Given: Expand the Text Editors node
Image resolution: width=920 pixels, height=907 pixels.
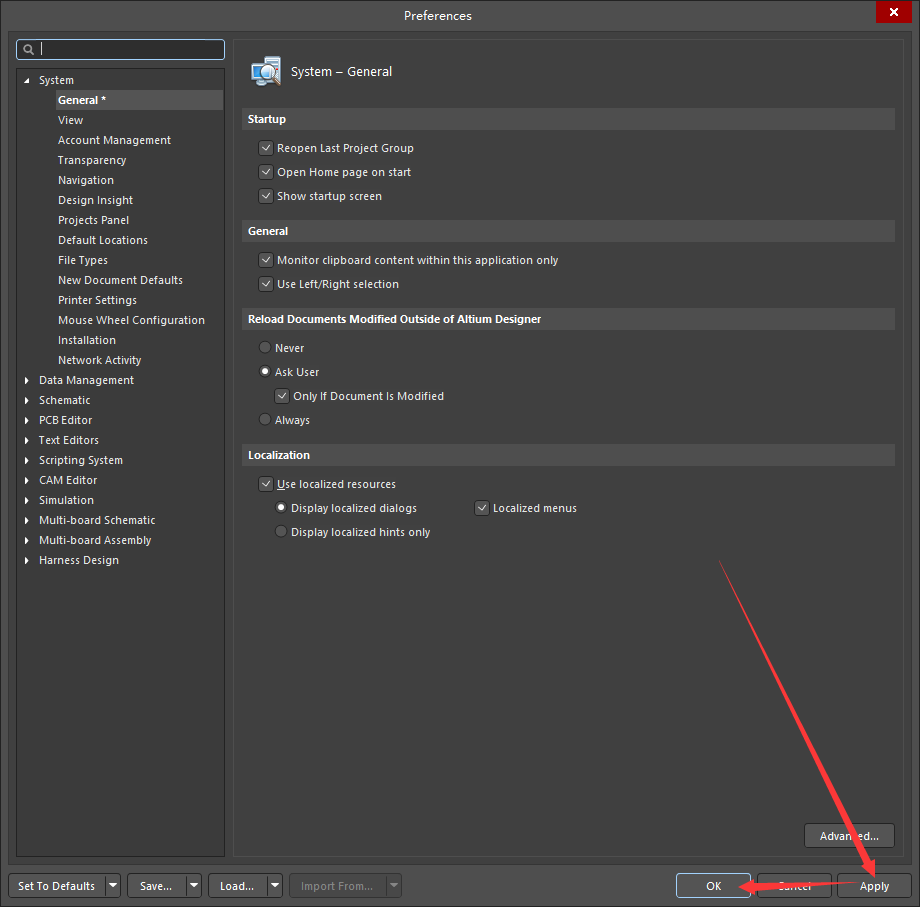Looking at the screenshot, I should pos(26,441).
